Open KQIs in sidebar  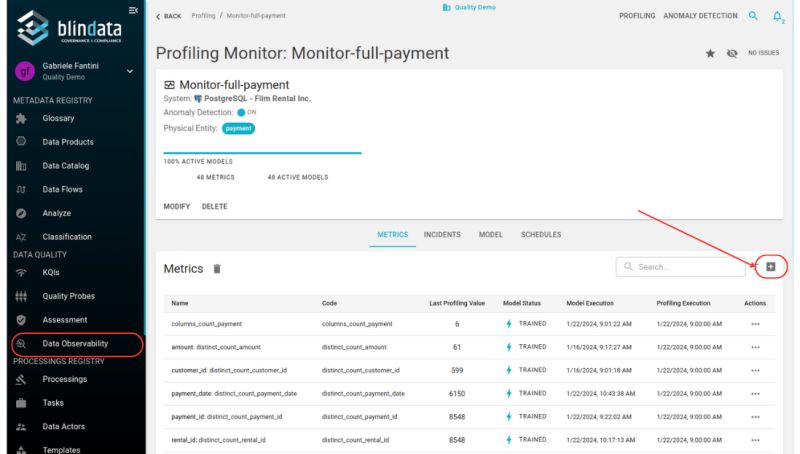(x=51, y=272)
